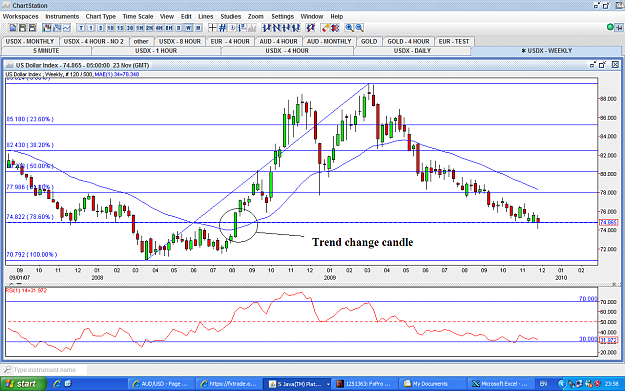Switch to GOLD - 4 HOUR tab

(408, 41)
